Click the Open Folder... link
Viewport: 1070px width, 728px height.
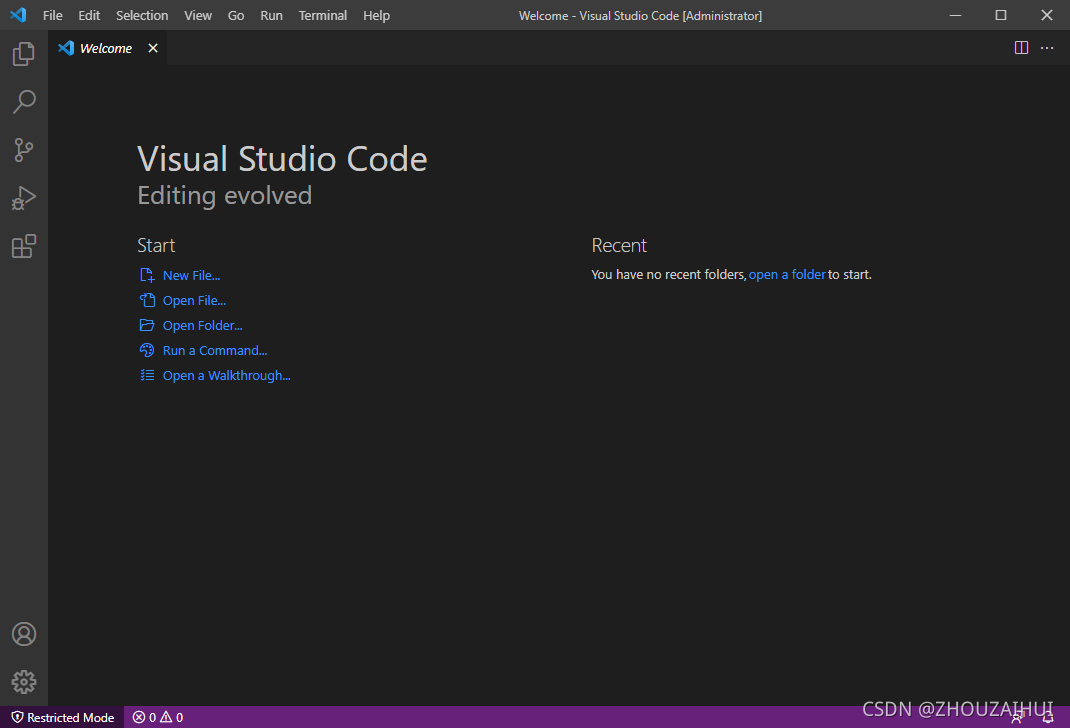[x=203, y=325]
